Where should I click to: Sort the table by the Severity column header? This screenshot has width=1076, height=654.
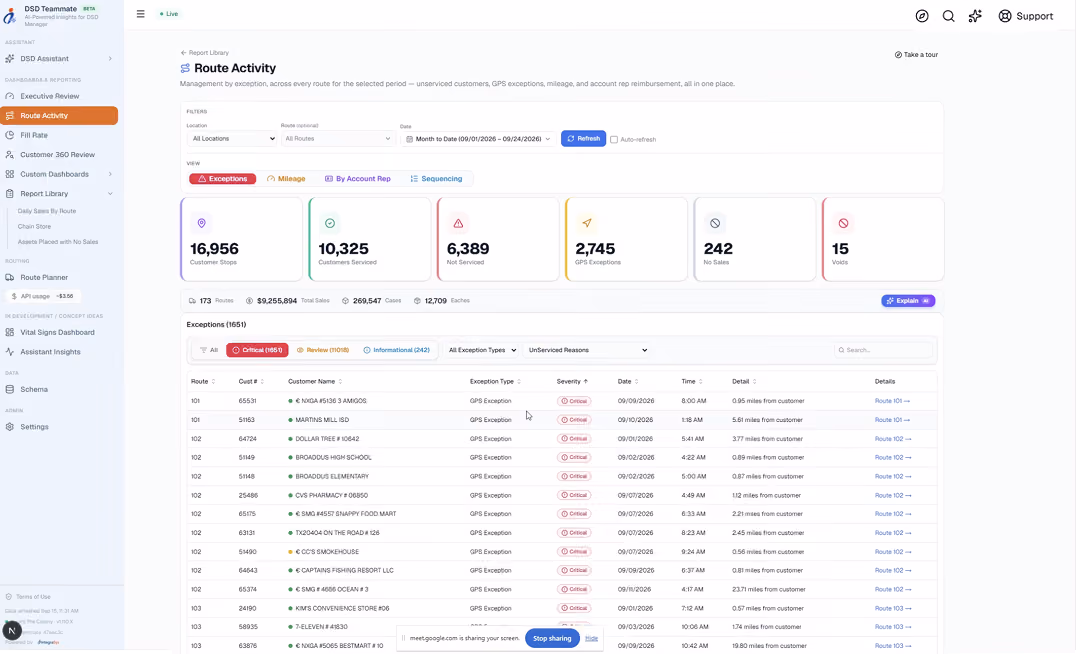point(572,382)
